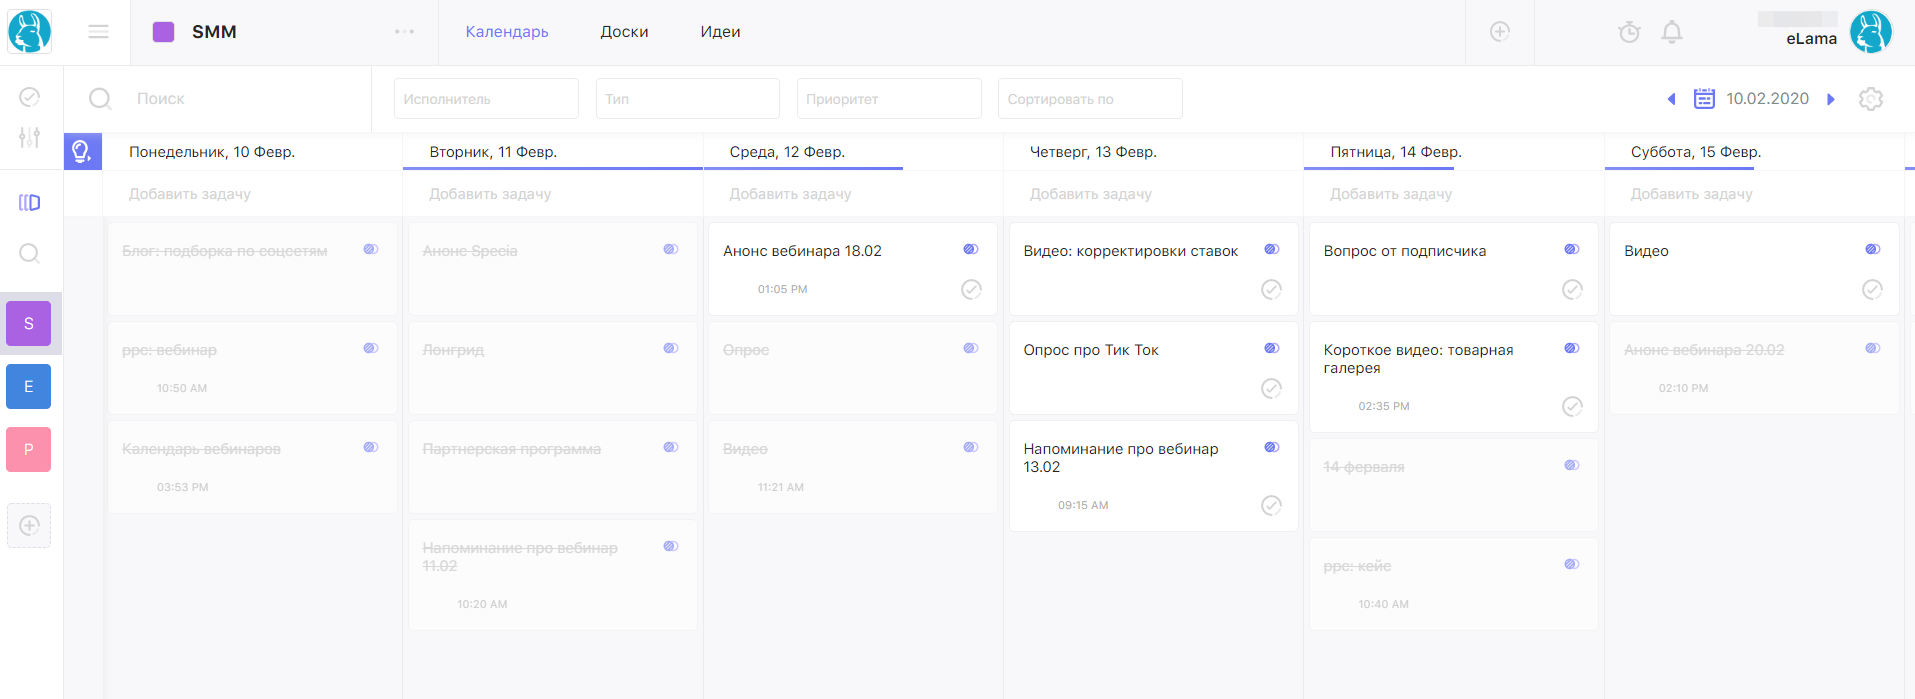Click 'Добавить задачу' under Четверг
Image resolution: width=1915 pixels, height=699 pixels.
(1090, 194)
